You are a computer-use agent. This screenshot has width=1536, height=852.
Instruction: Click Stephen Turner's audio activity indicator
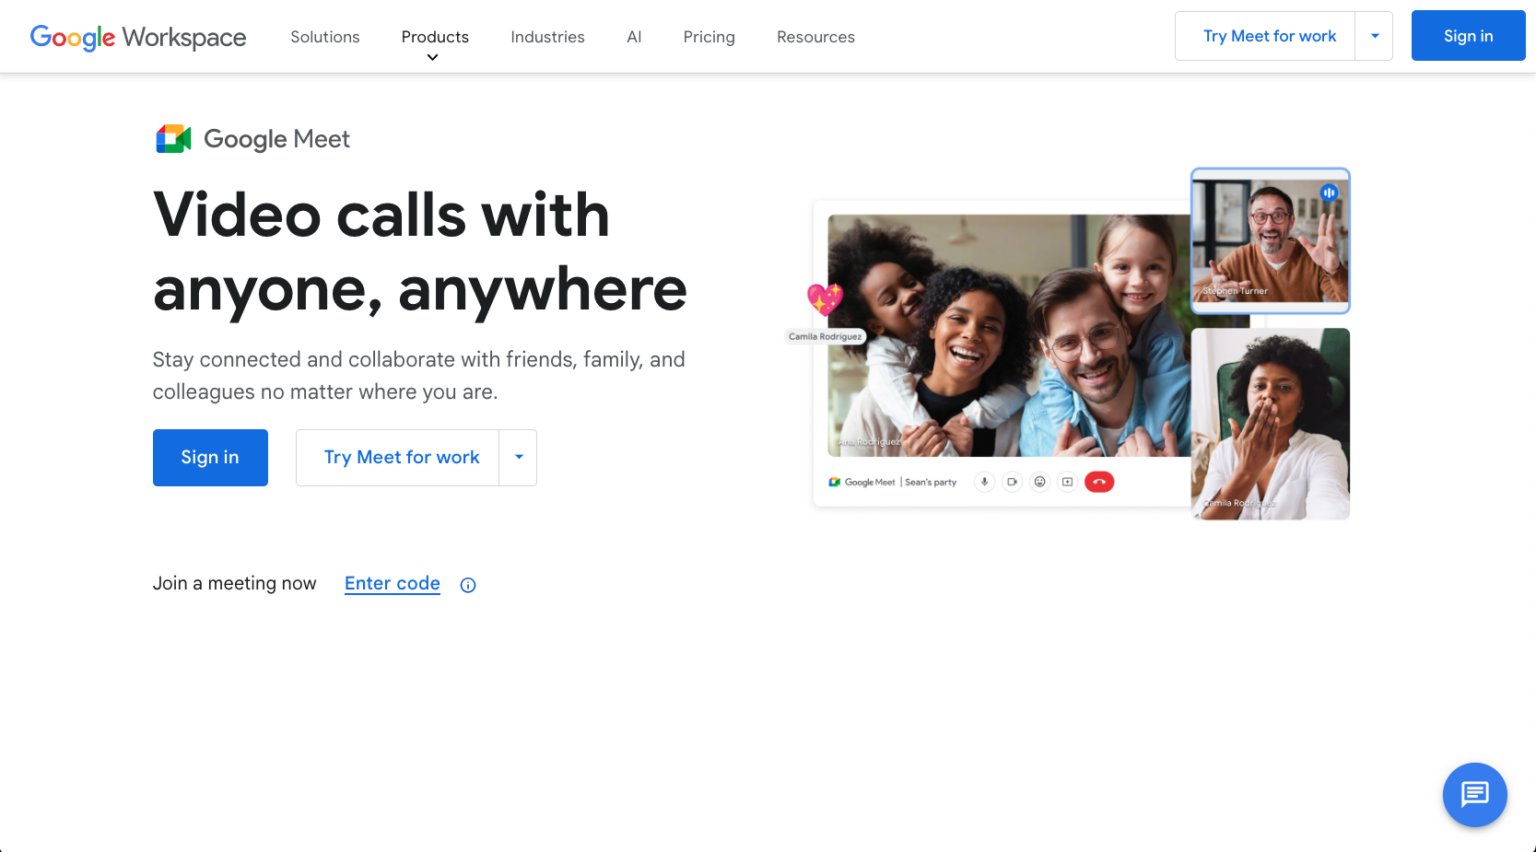(x=1328, y=192)
